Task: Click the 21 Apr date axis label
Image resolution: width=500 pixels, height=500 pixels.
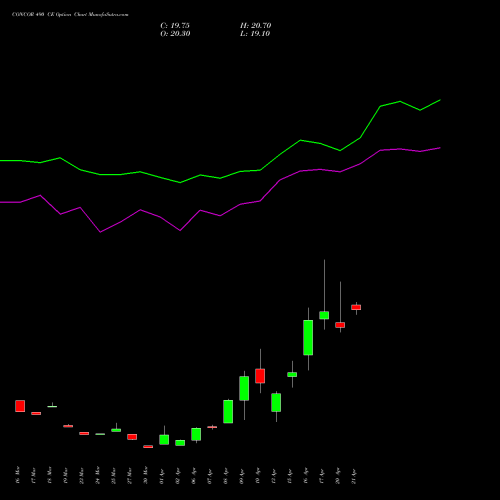Action: [x=354, y=477]
